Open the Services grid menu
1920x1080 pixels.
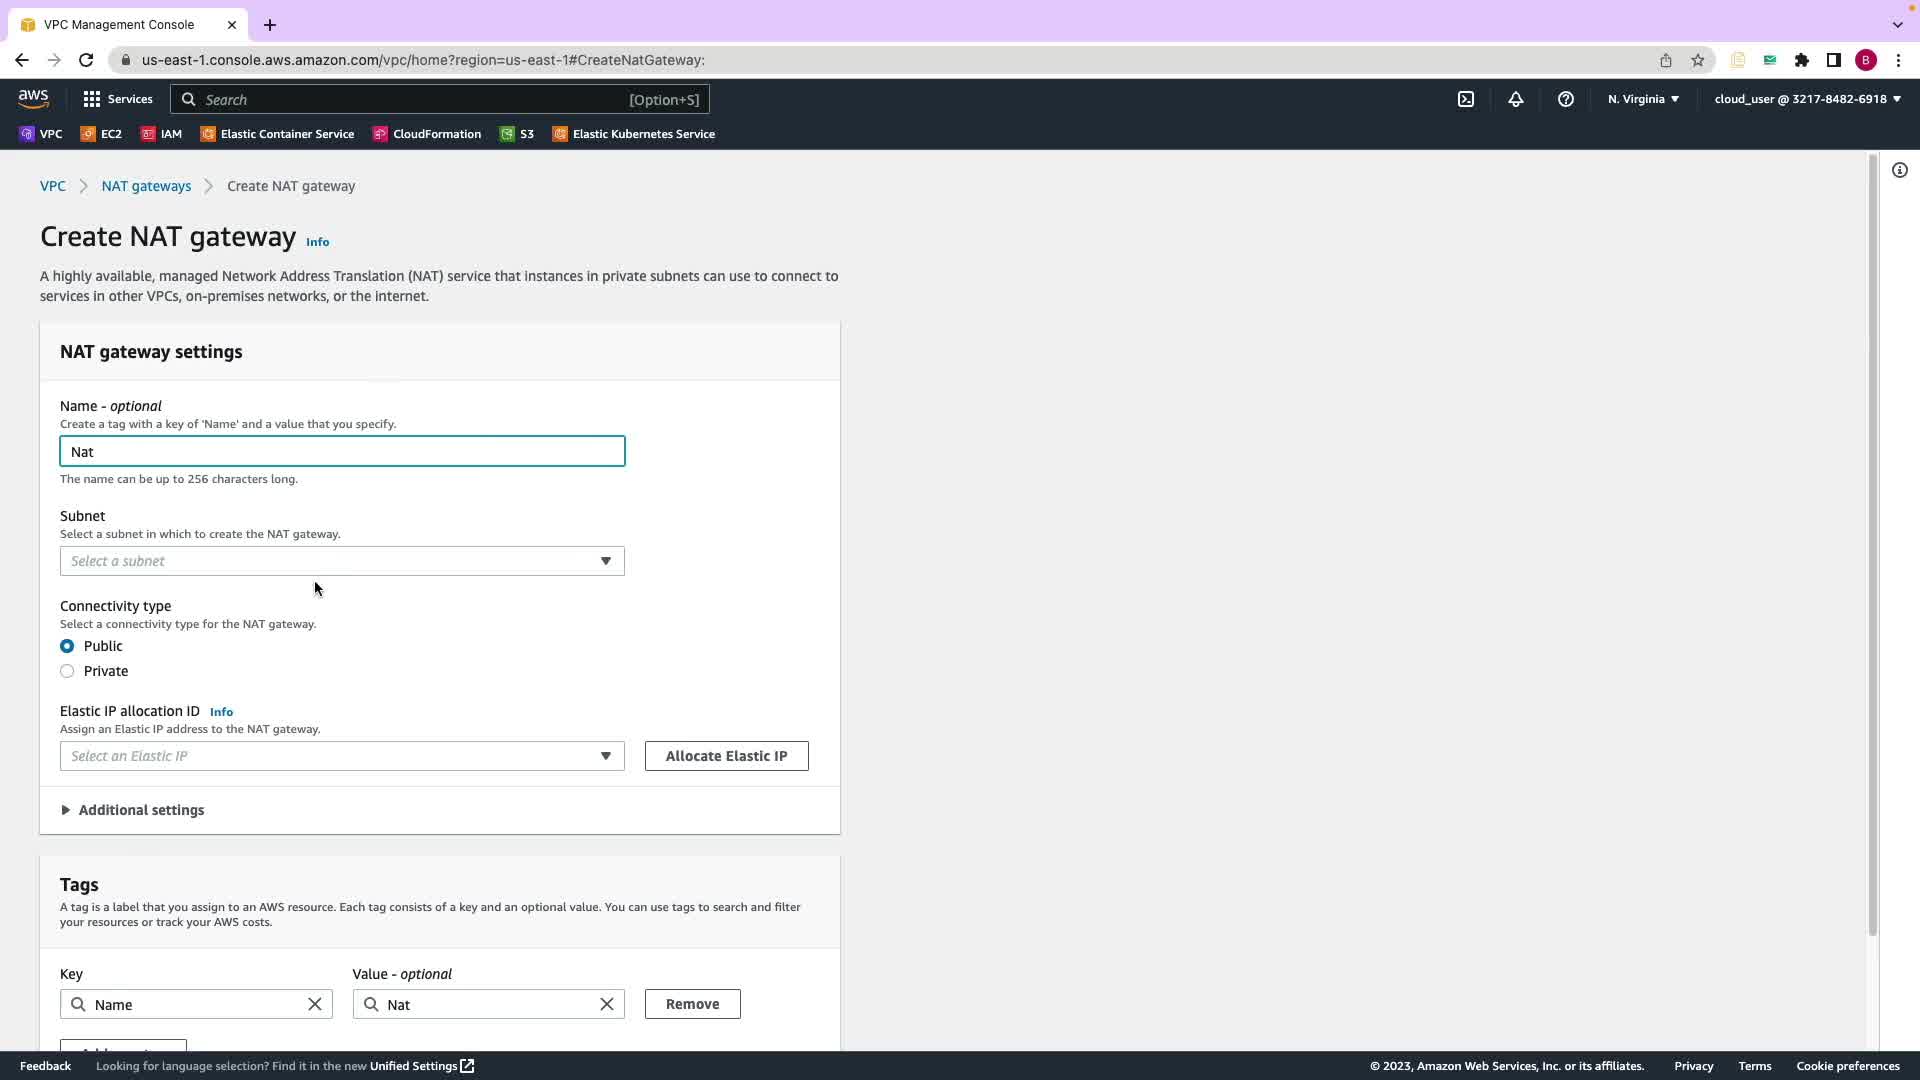pos(117,99)
